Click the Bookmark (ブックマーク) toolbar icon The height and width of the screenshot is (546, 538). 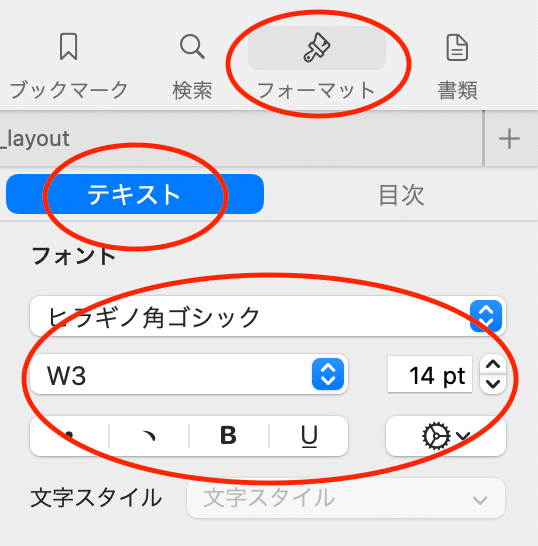68,47
